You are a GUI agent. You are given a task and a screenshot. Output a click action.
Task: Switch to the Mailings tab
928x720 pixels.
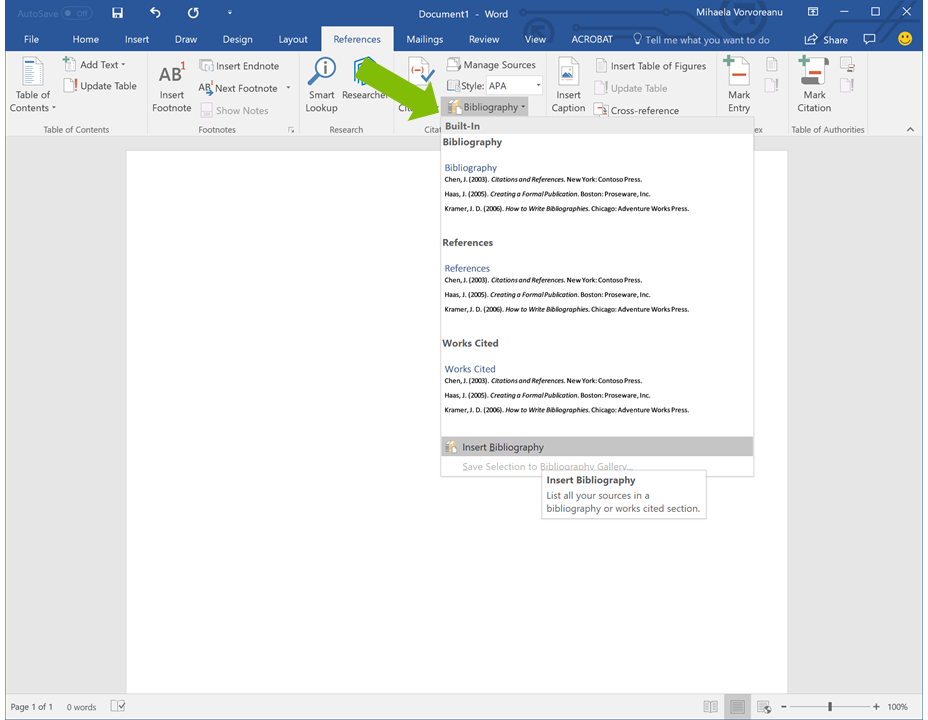[424, 39]
